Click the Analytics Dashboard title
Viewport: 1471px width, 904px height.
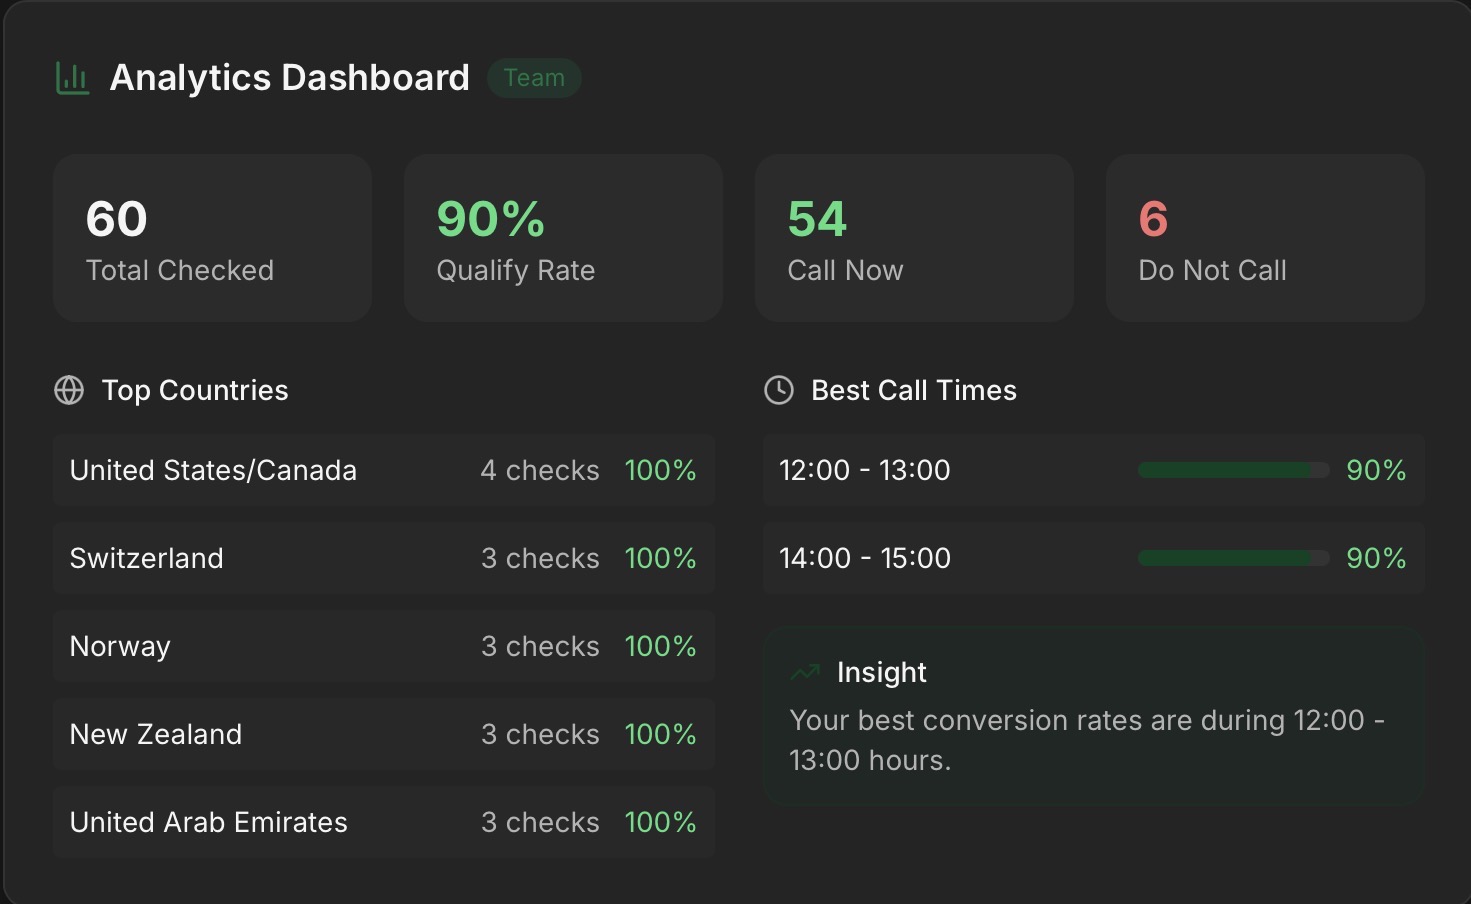(289, 78)
